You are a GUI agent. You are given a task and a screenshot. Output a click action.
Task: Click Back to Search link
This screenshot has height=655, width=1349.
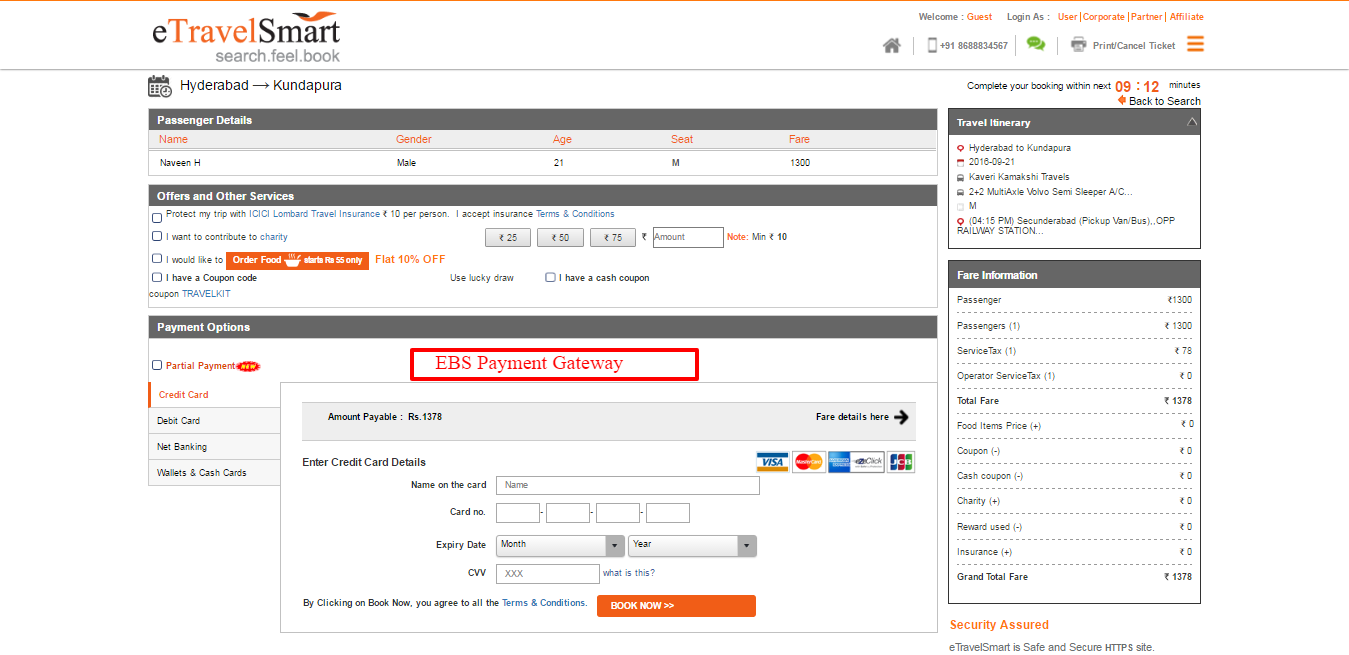click(1165, 101)
